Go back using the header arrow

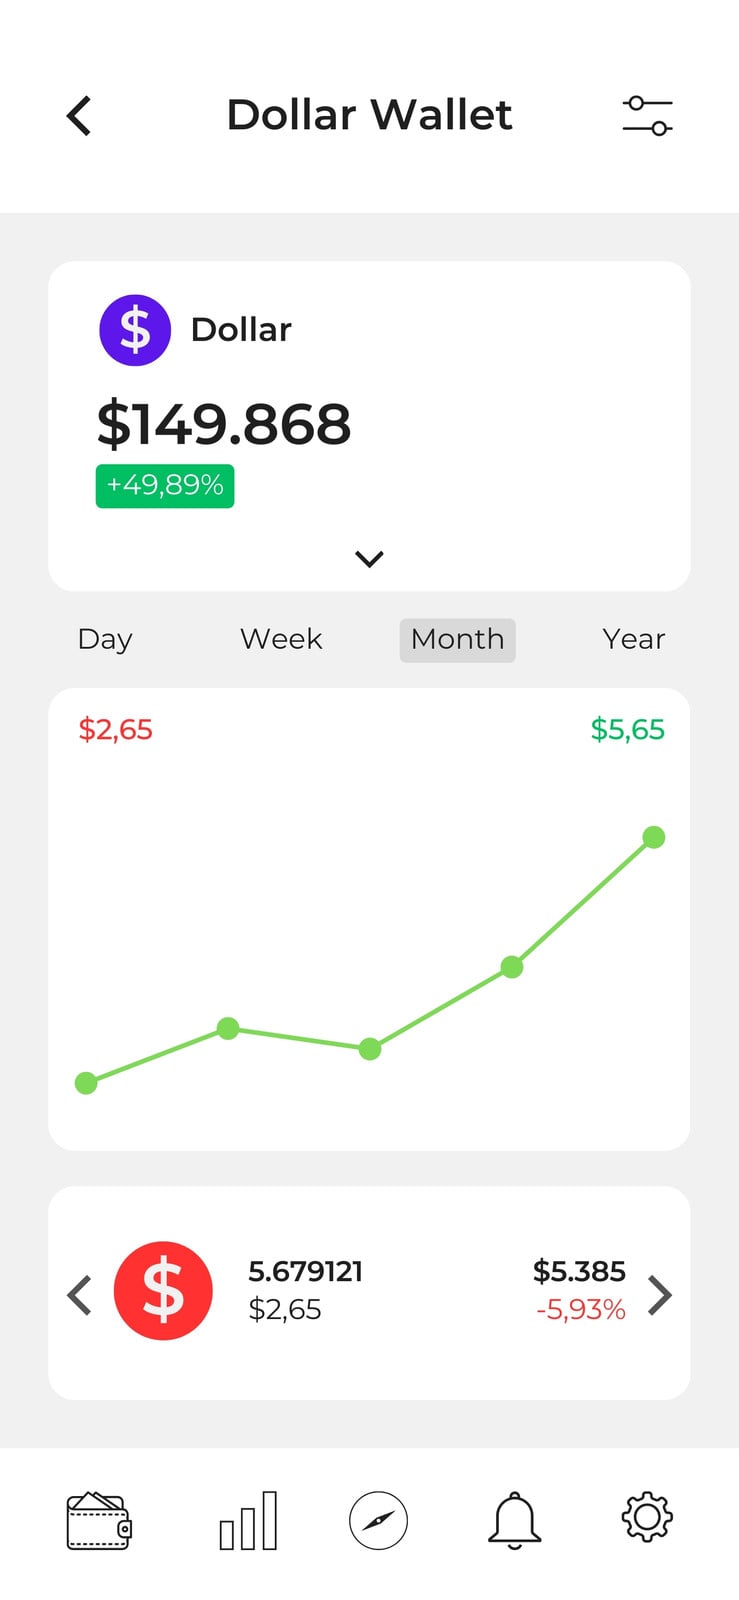[79, 116]
